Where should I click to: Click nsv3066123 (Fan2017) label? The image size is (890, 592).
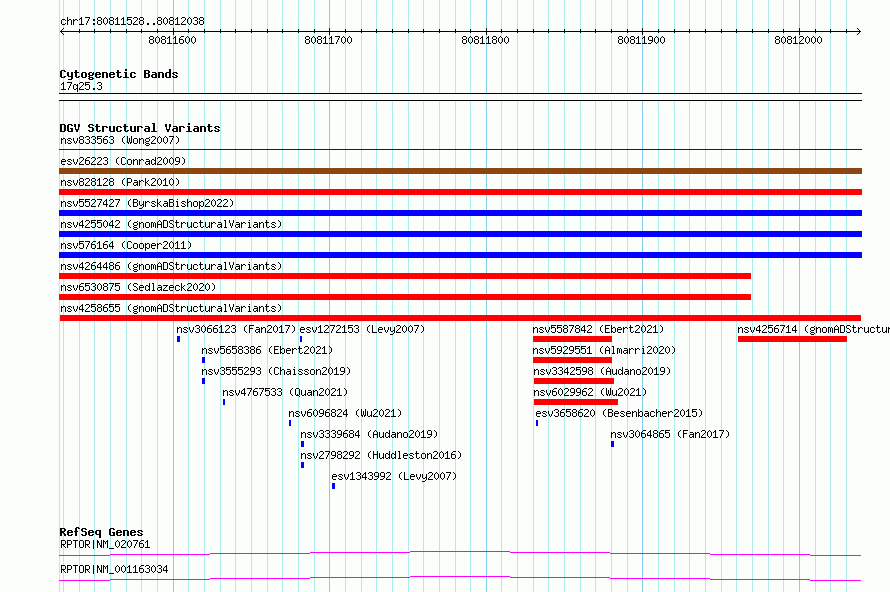pos(236,329)
